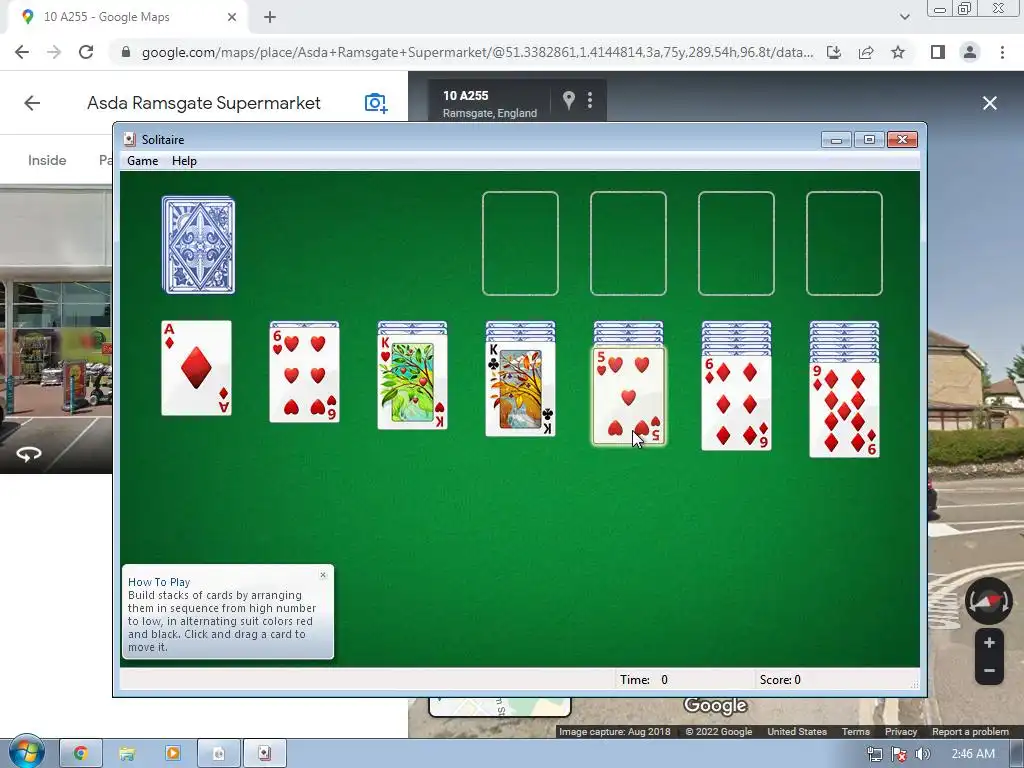Select the 6 of Diamonds card
Image resolution: width=1024 pixels, height=768 pixels.
click(737, 403)
